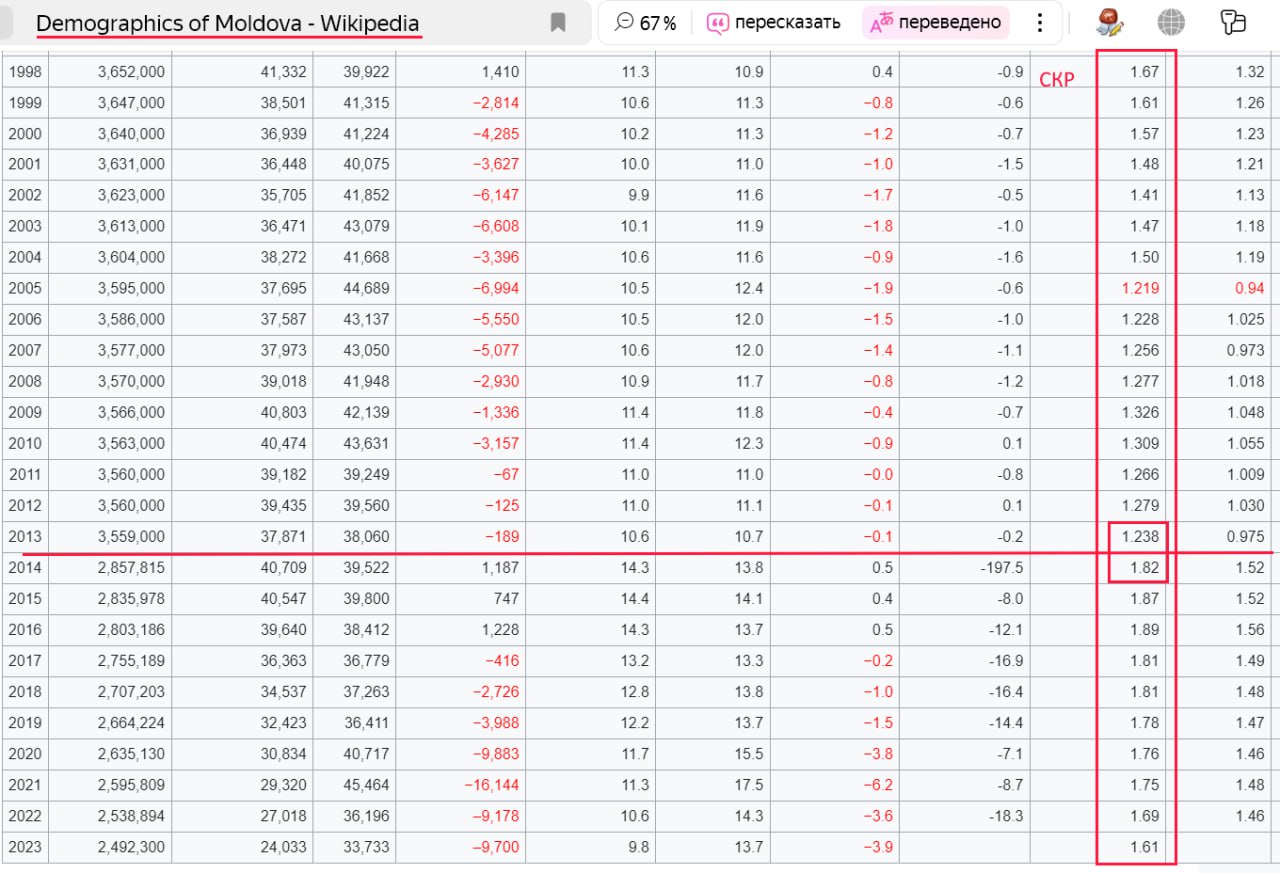The width and height of the screenshot is (1280, 873).
Task: Click the Demographics of Moldova page title
Action: pos(228,23)
